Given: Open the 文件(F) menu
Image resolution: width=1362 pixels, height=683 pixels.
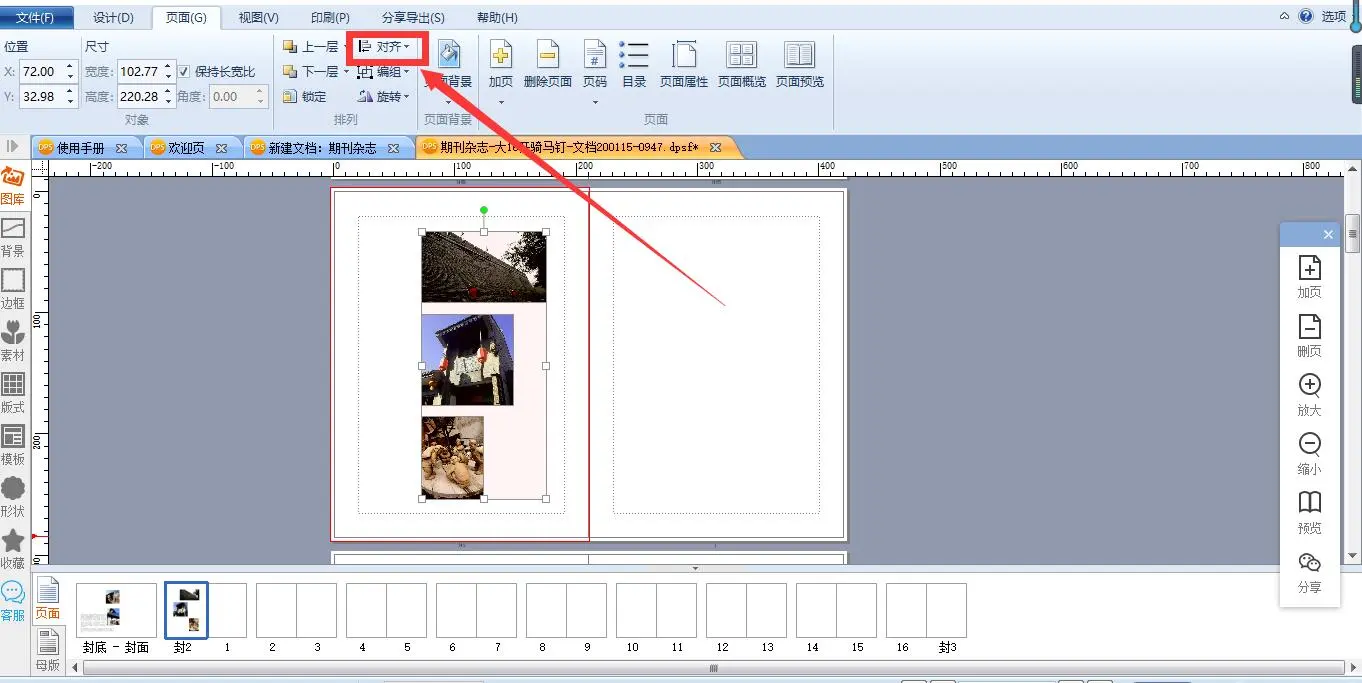Looking at the screenshot, I should click(x=36, y=18).
